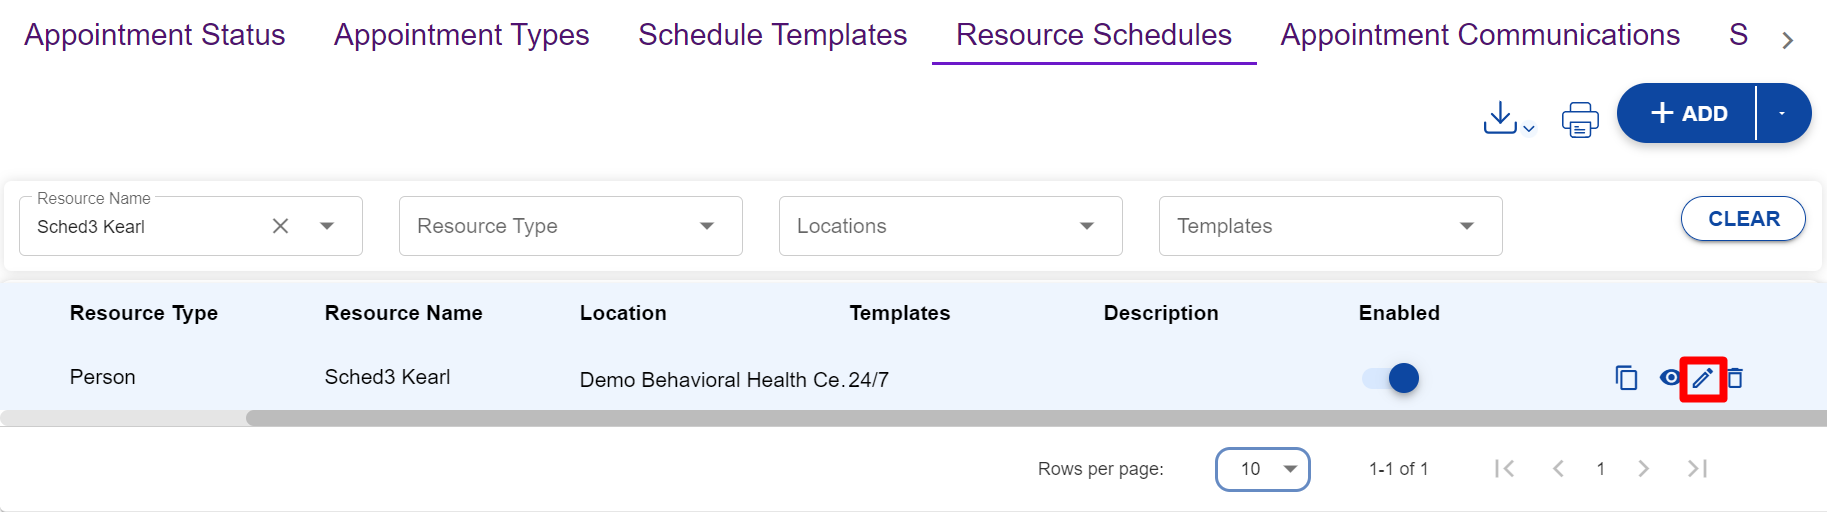Toggle the Enabled switch for Sched3 Kearl

[1391, 378]
